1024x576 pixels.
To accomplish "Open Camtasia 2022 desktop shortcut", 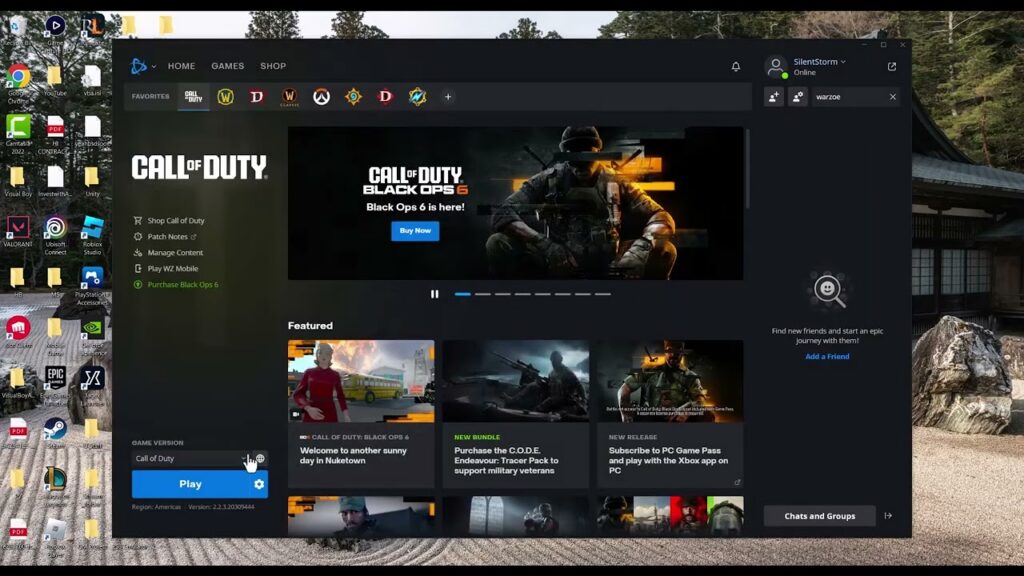I will tap(18, 134).
